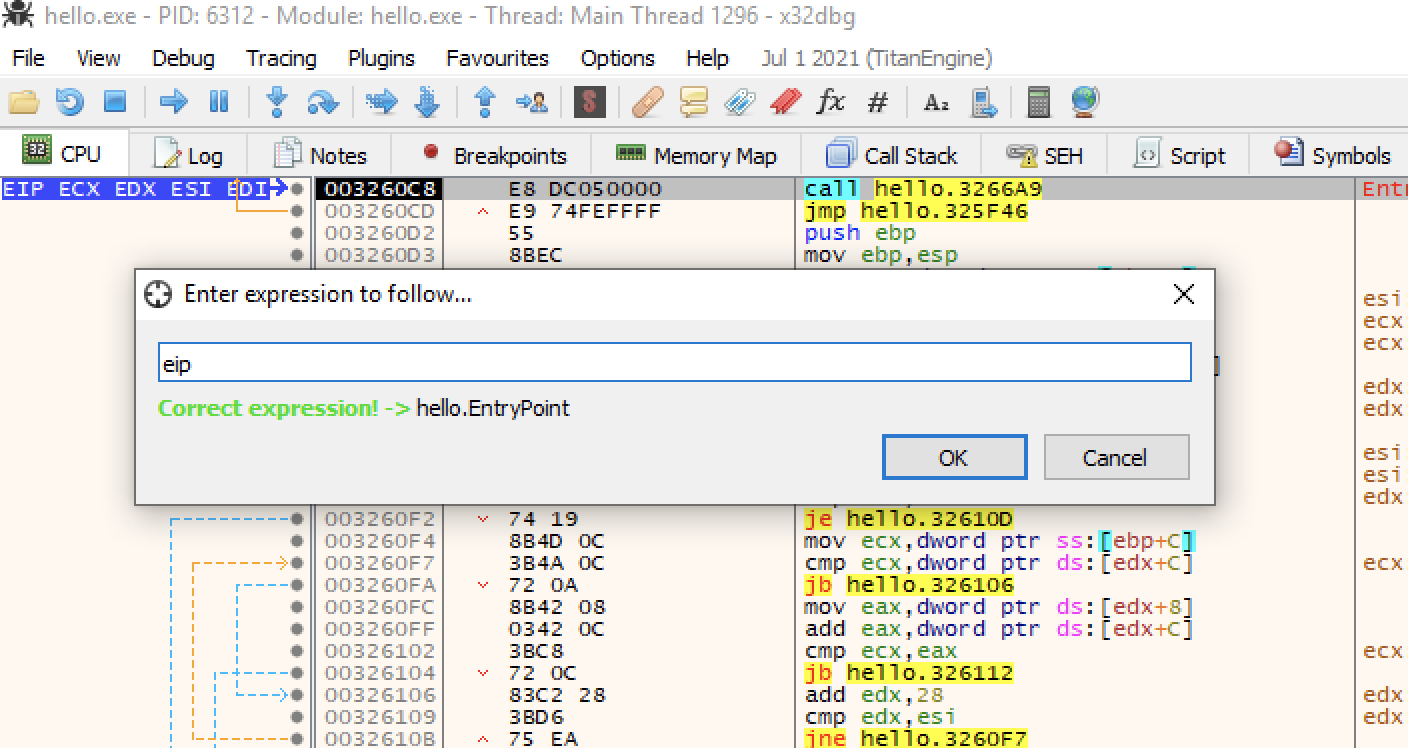The image size is (1408, 748).
Task: Open the Bookmarks red icon
Action: coord(786,101)
